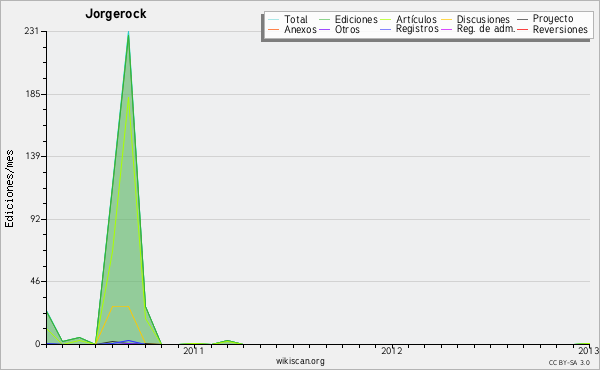Click the CC BY-SA 3.0 license text
The height and width of the screenshot is (370, 600).
(569, 362)
